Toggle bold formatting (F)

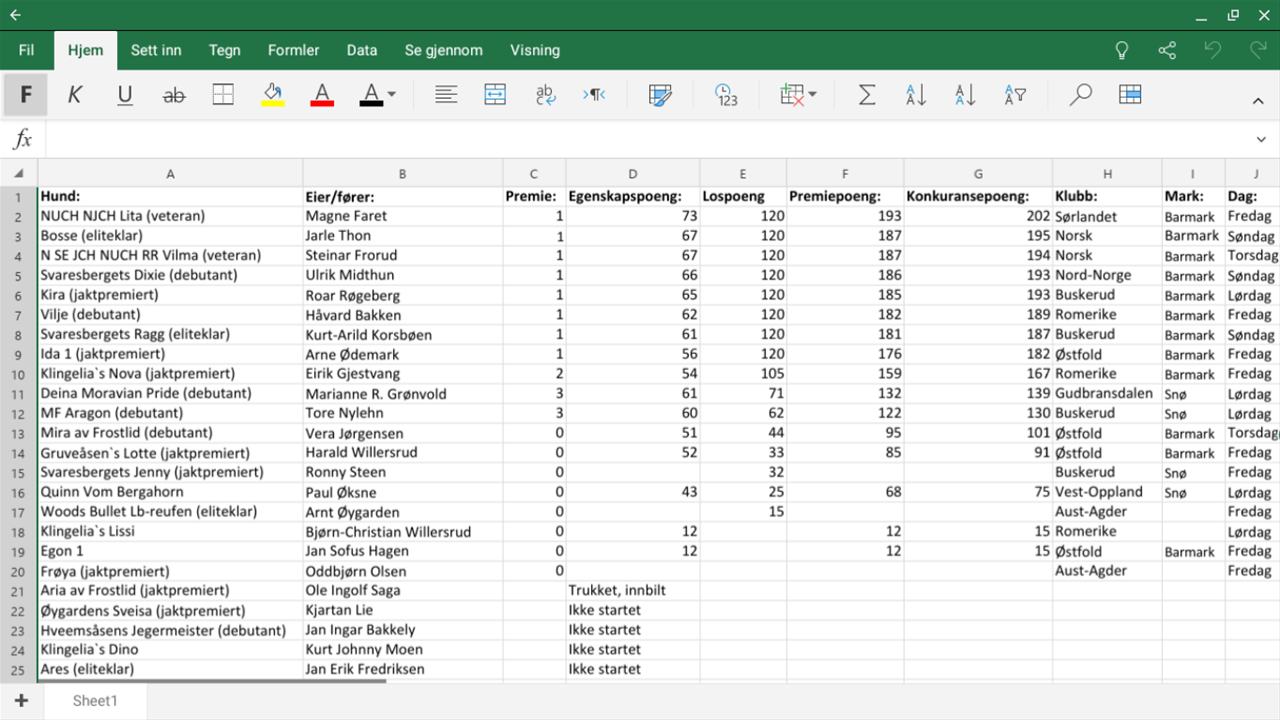pyautogui.click(x=25, y=95)
